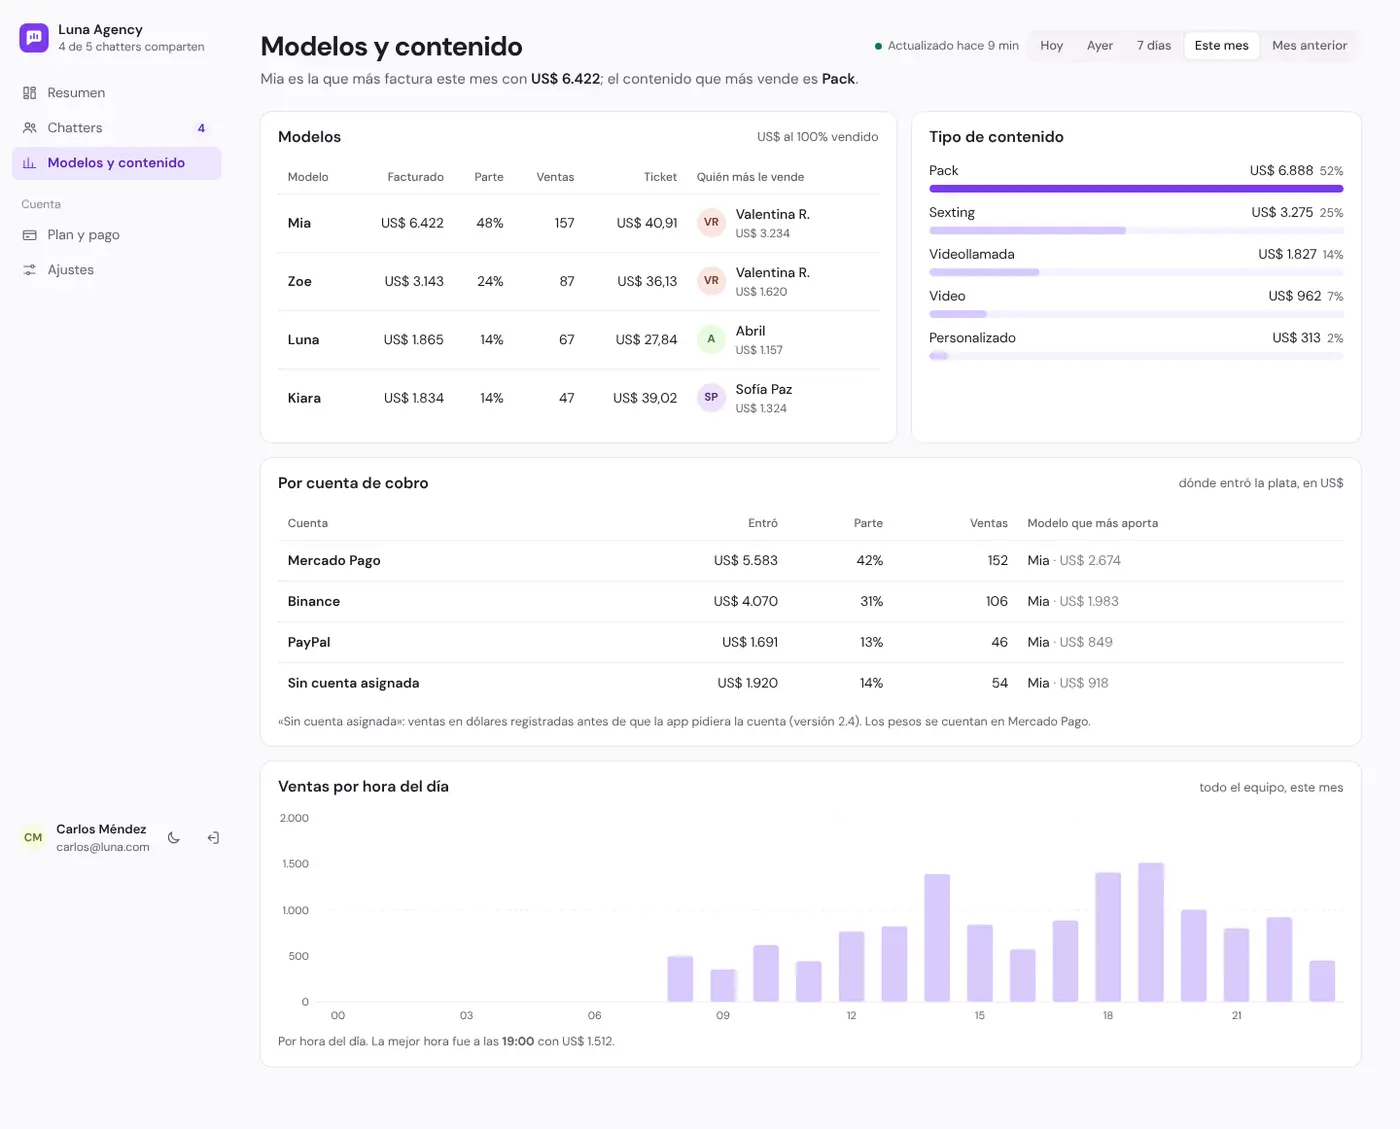Click the Luna Agency logo icon
The width and height of the screenshot is (1400, 1129).
click(x=34, y=38)
